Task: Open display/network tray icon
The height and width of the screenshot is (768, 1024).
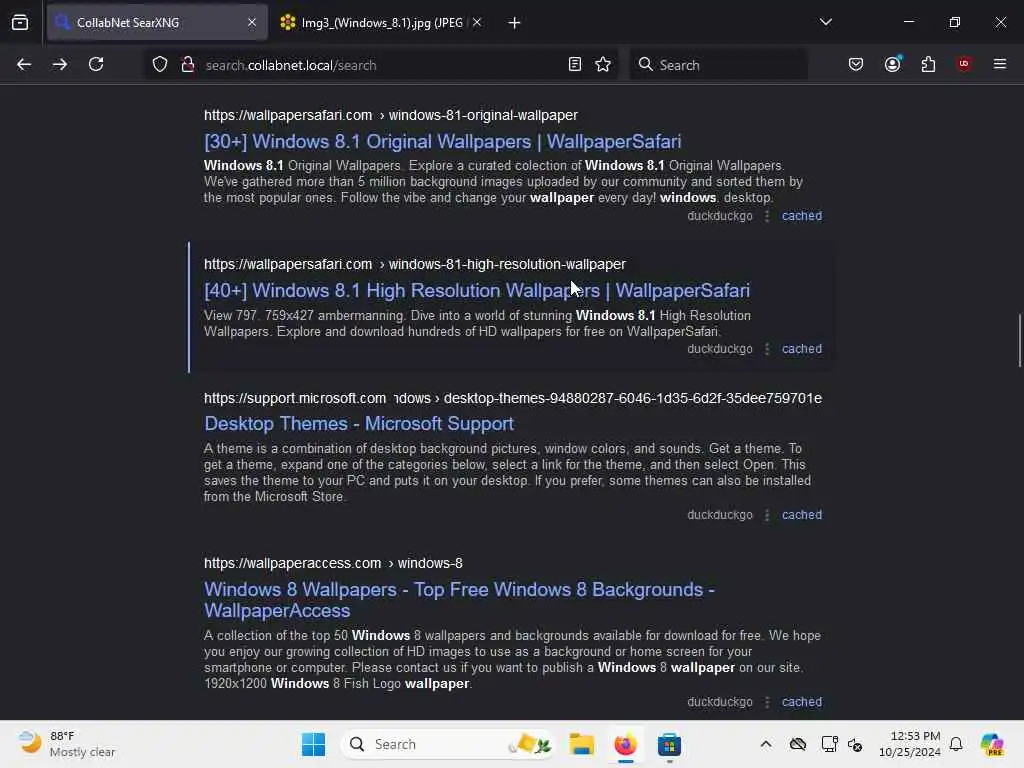Action: point(829,744)
